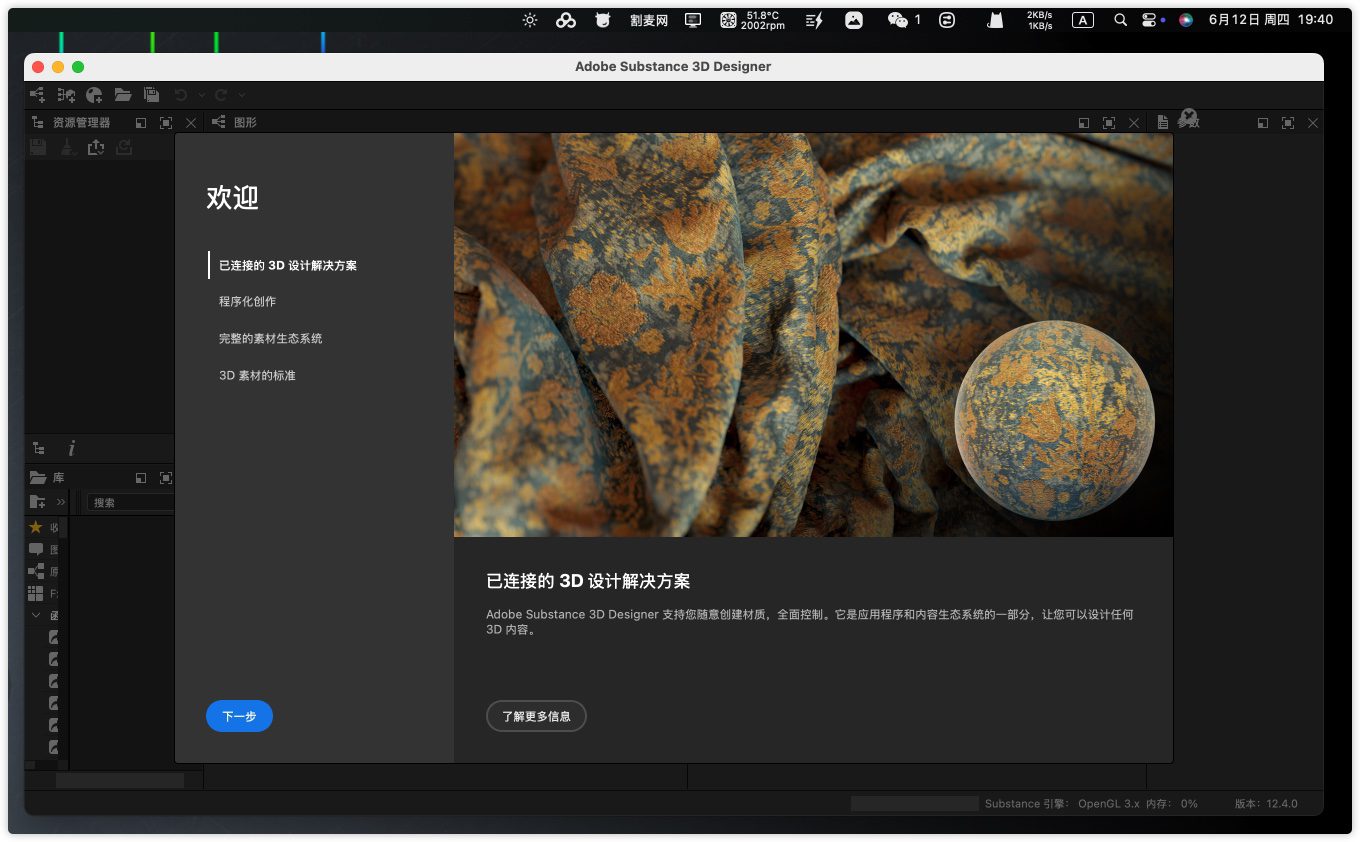The width and height of the screenshot is (1360, 842).
Task: Click the 了解更多信息 button
Action: click(x=536, y=716)
